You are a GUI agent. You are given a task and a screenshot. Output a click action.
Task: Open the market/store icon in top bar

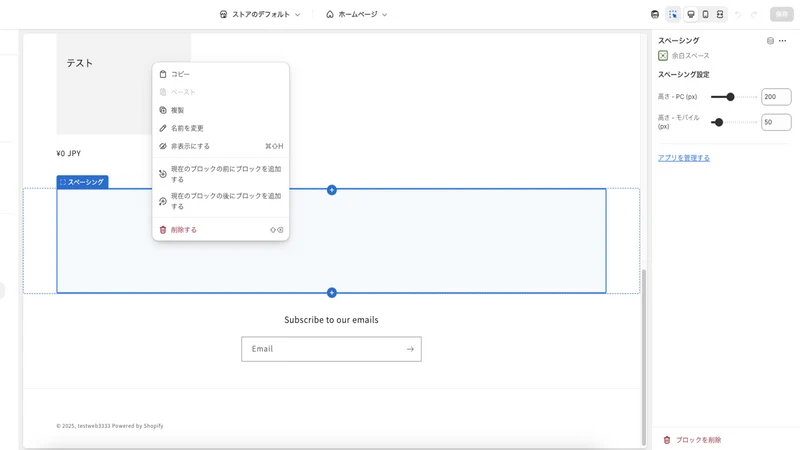(x=655, y=14)
